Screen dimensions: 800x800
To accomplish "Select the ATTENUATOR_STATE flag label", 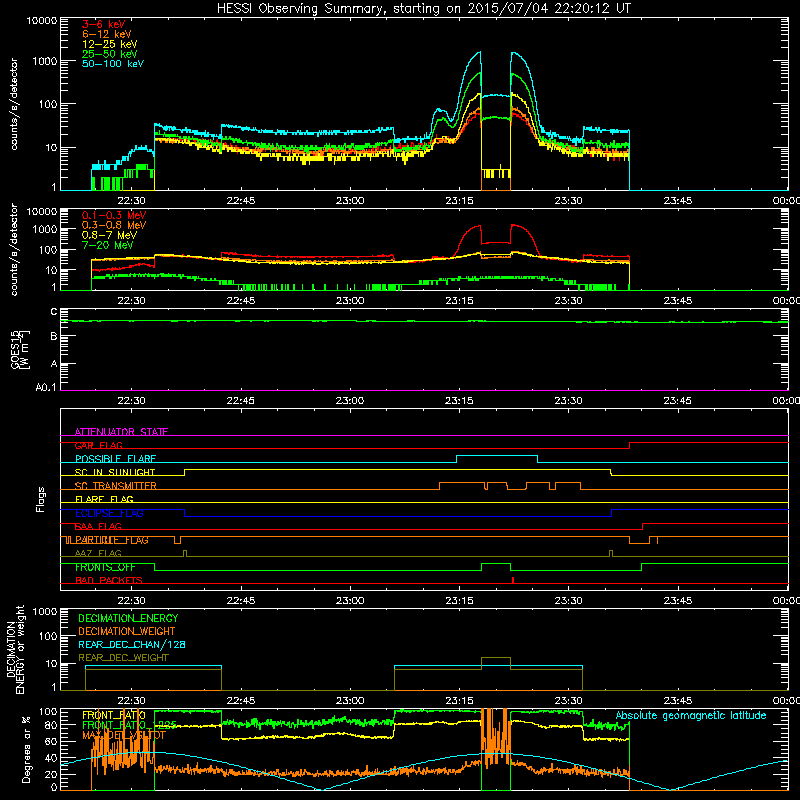I will click(x=121, y=432).
